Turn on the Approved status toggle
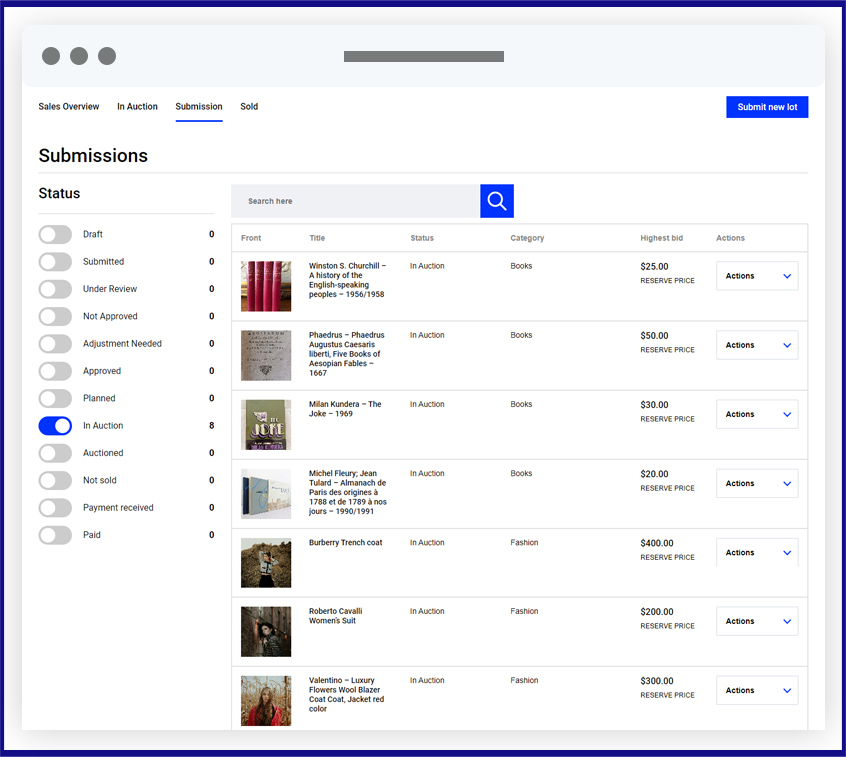846x757 pixels. coord(55,371)
